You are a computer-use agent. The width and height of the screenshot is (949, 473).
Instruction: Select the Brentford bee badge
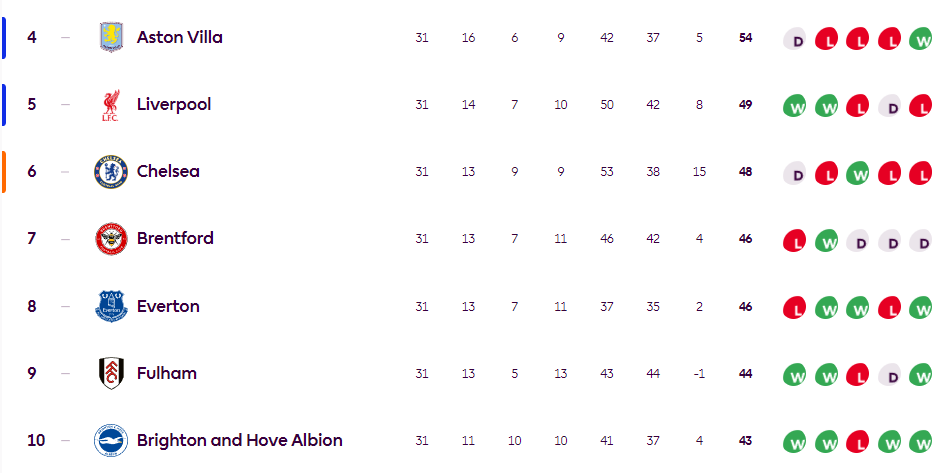111,239
